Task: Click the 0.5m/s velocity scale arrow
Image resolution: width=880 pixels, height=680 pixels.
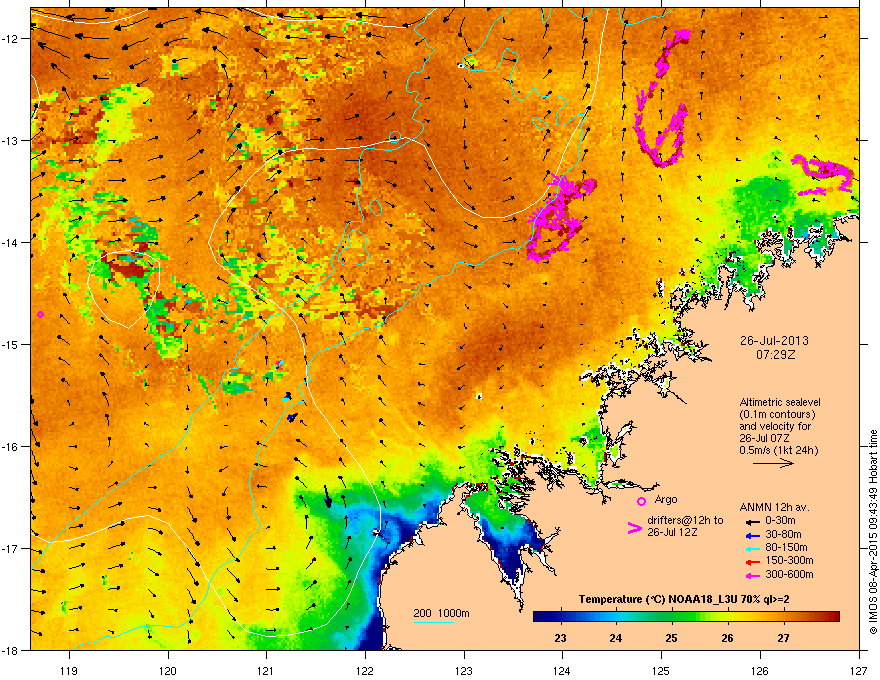Action: pos(773,463)
